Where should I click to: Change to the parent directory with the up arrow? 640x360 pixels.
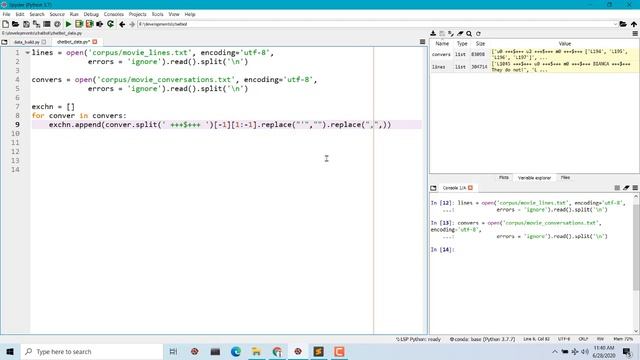point(634,24)
